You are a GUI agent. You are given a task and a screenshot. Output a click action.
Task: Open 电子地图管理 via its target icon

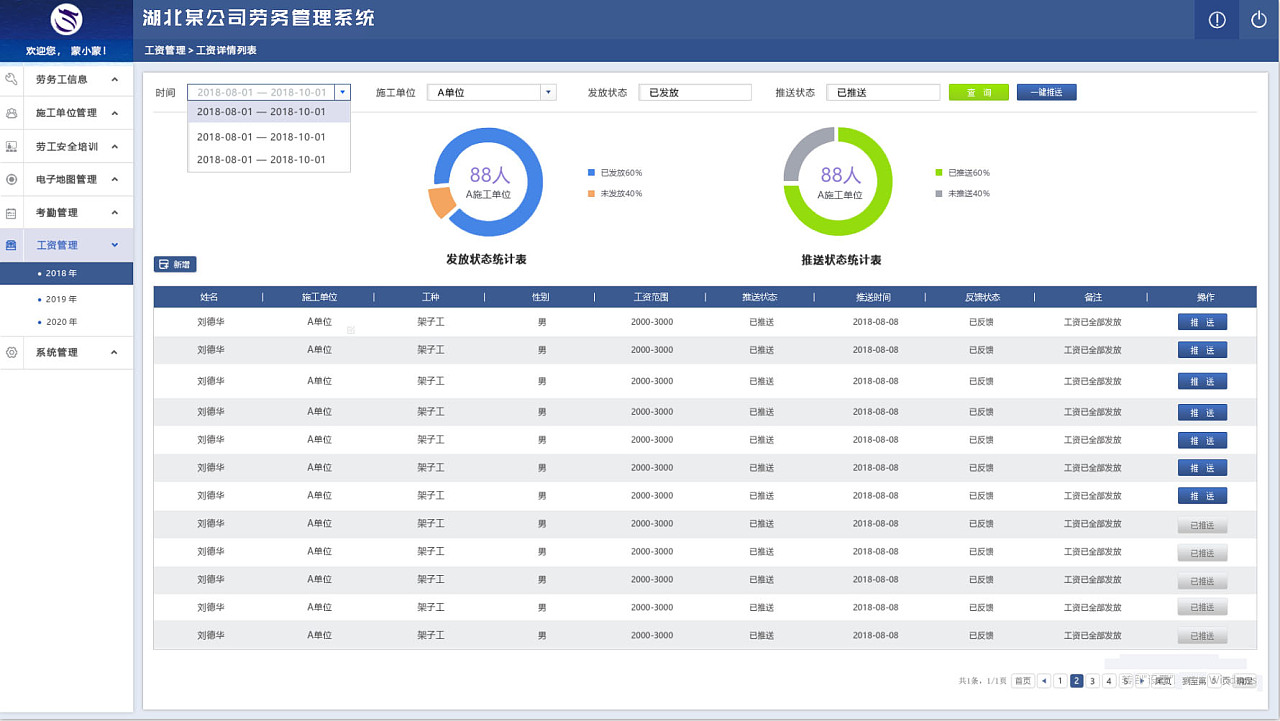12,179
